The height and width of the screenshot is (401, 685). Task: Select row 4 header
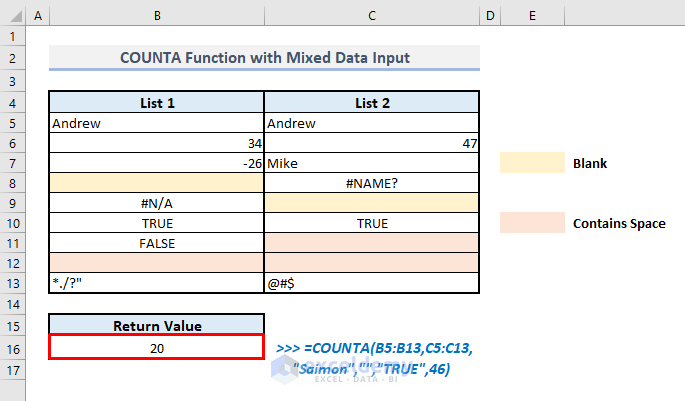pos(12,102)
